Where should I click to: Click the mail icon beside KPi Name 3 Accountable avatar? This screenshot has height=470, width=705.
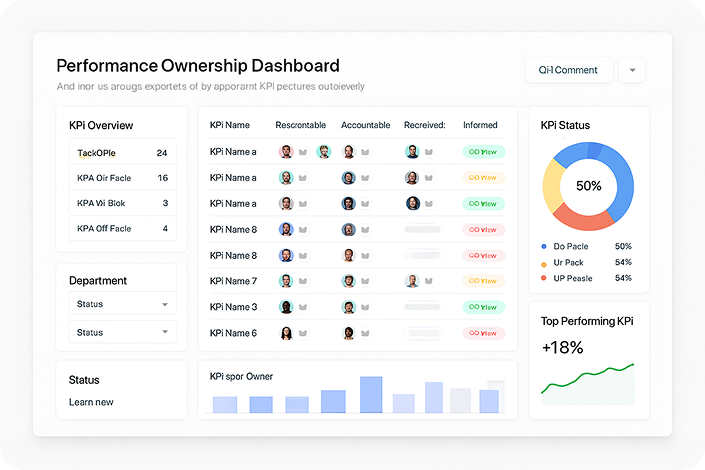[x=365, y=307]
